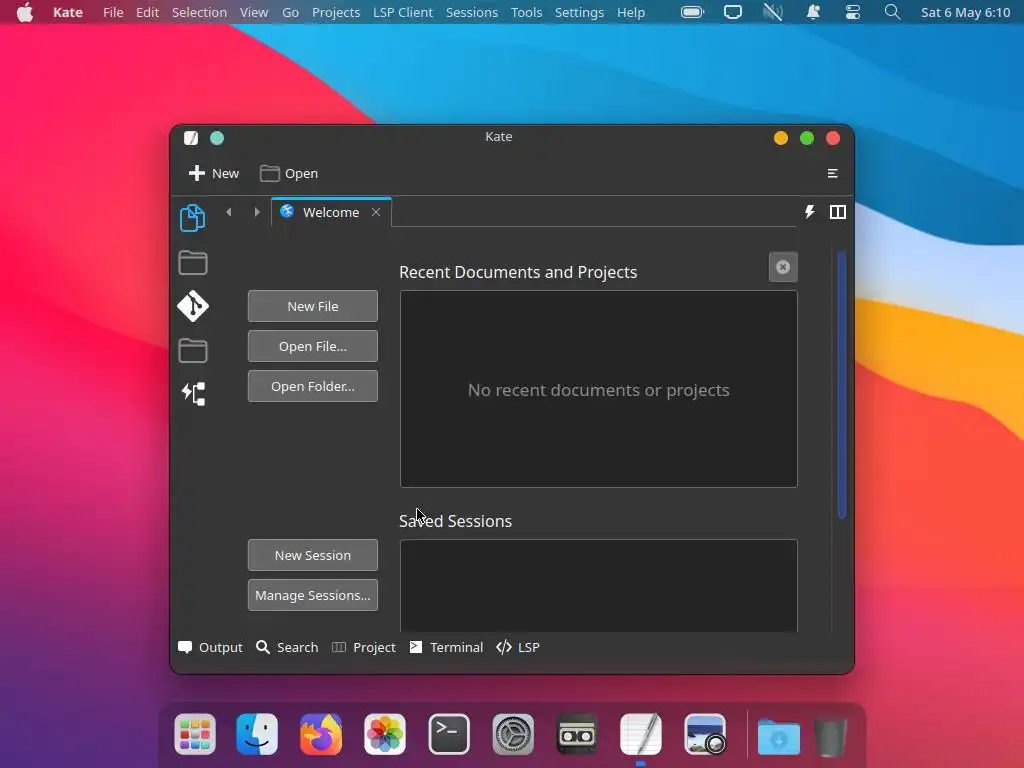This screenshot has width=1024, height=768.
Task: Show the Project bottom panel
Action: (364, 647)
